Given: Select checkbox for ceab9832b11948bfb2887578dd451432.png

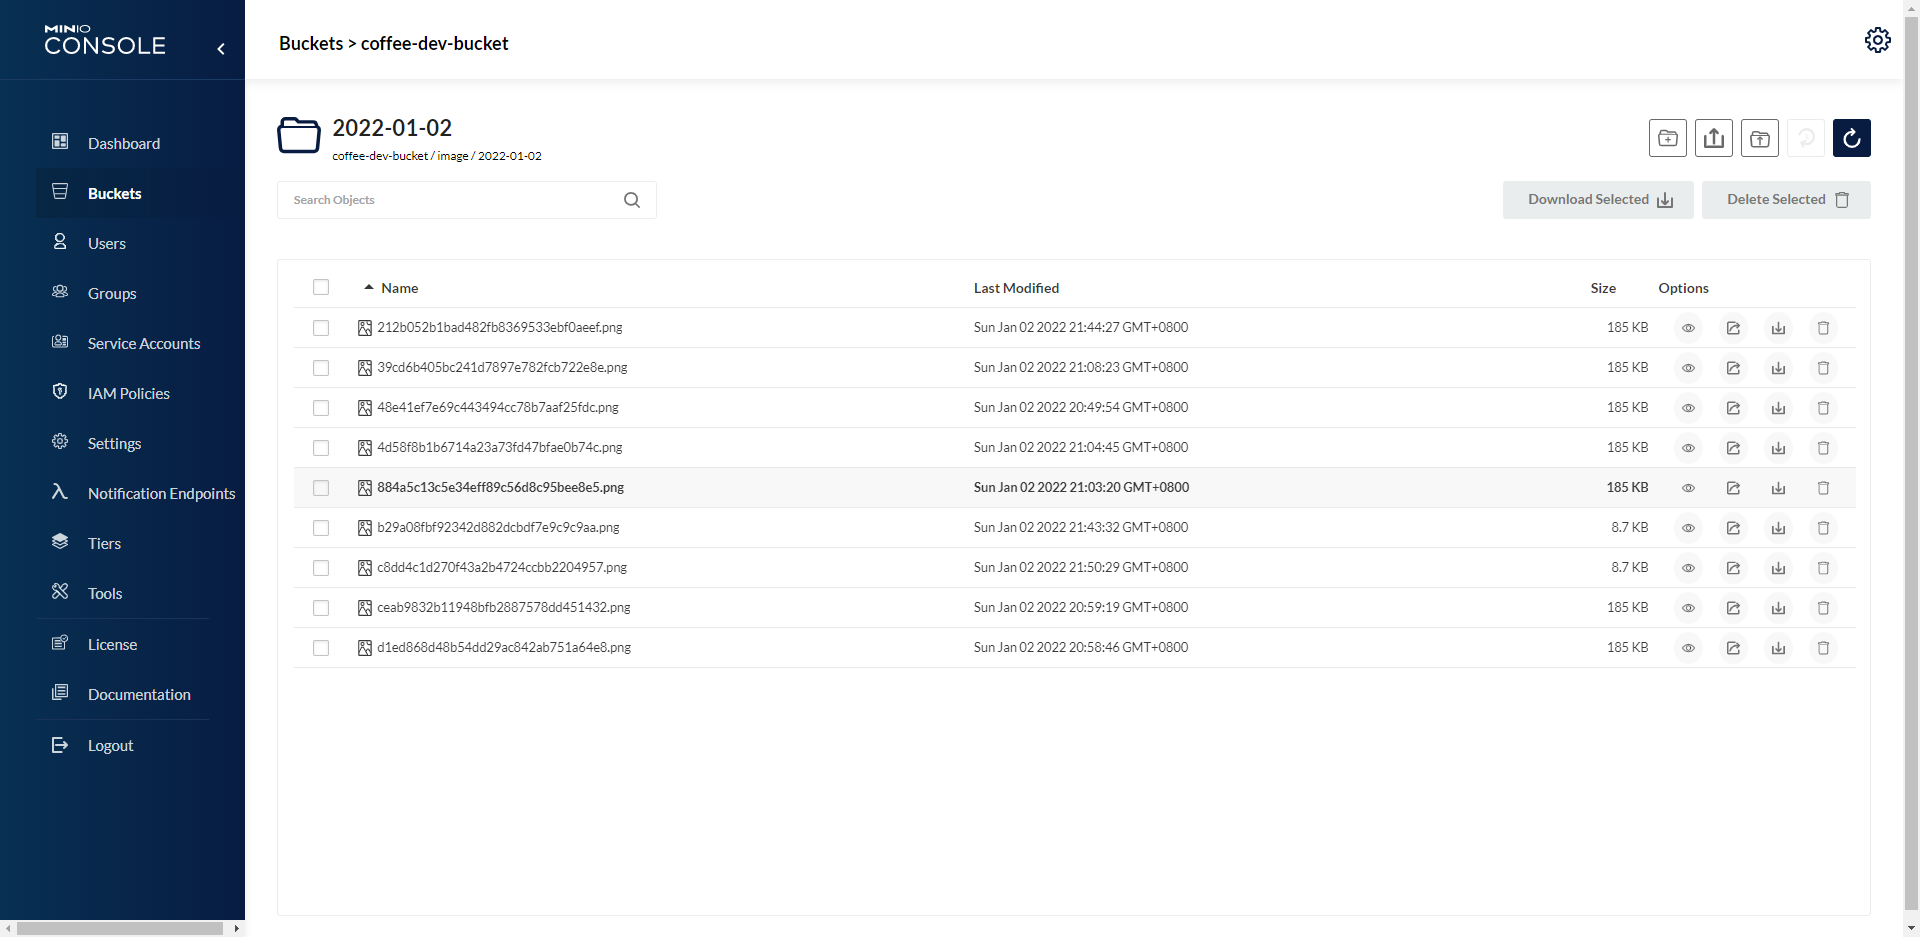Looking at the screenshot, I should (x=321, y=608).
